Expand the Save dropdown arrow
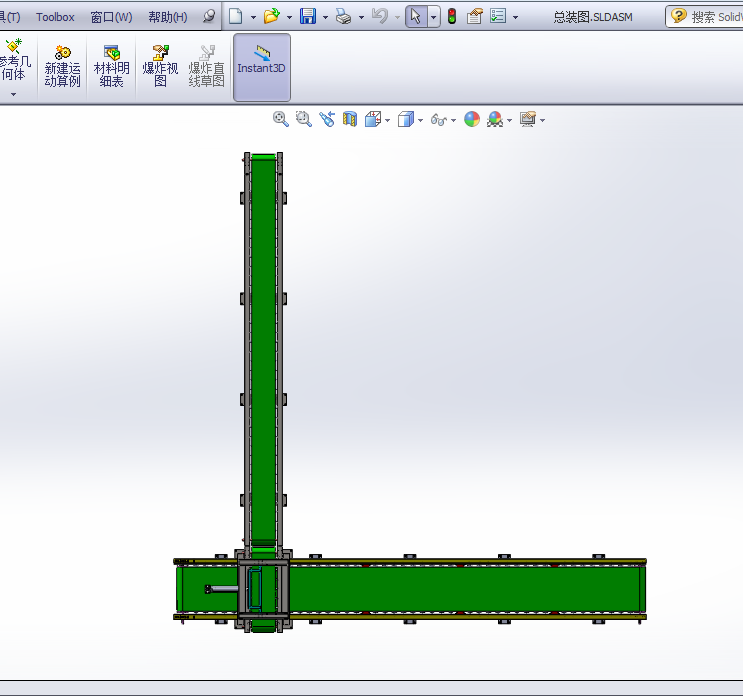This screenshot has height=696, width=743. [x=325, y=18]
